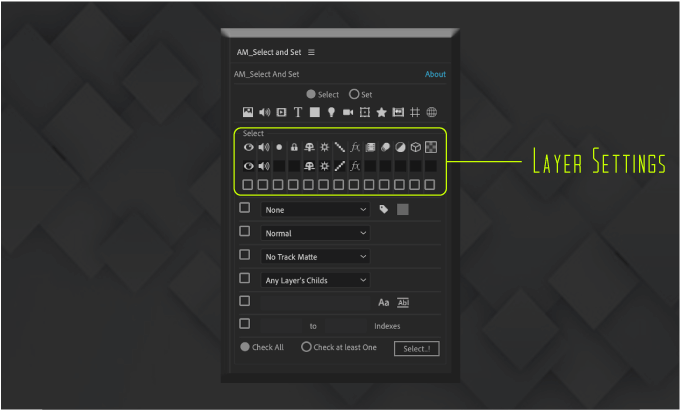This screenshot has height=410, width=680.
Task: Enable the checkbox beside the Indexes range
Action: pyautogui.click(x=245, y=324)
